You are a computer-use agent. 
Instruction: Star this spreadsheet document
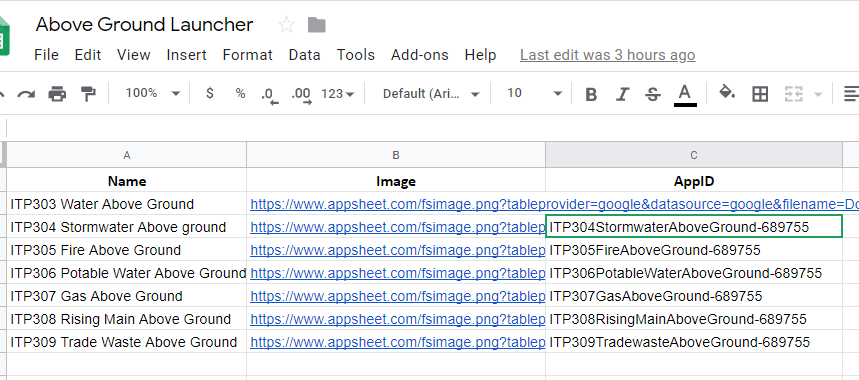pyautogui.click(x=286, y=25)
